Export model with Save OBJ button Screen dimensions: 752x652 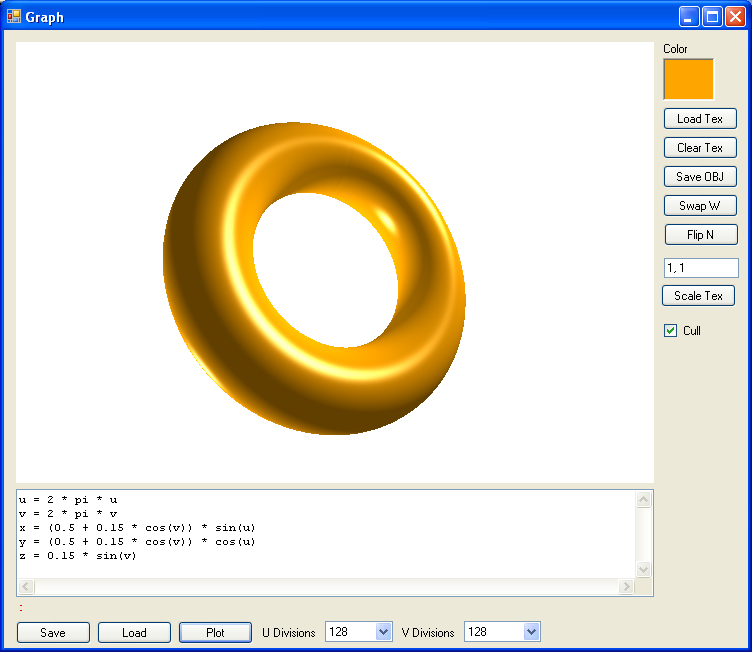point(700,177)
